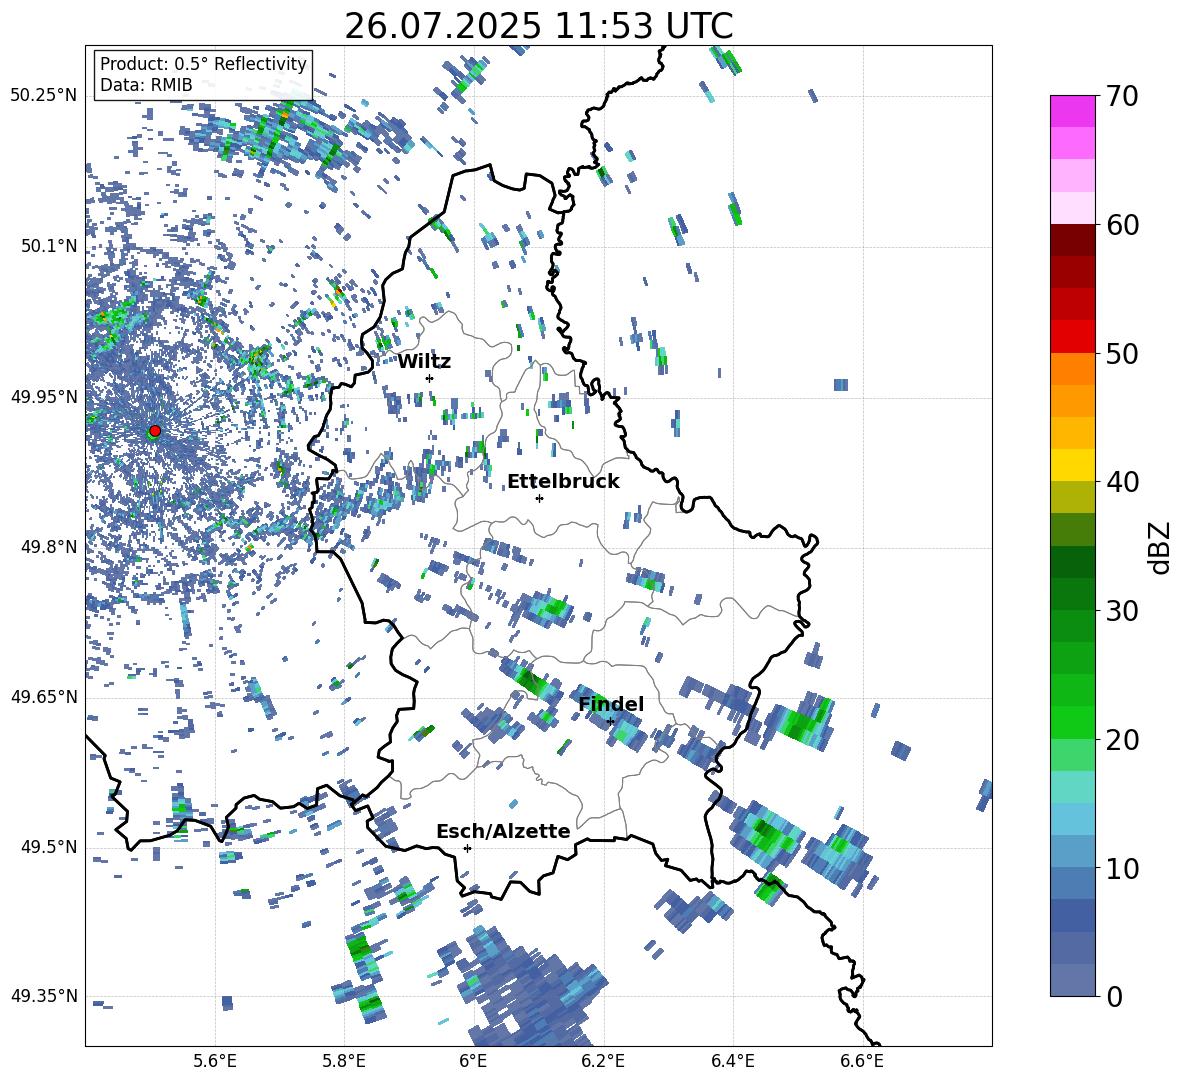This screenshot has height=1081, width=1184.
Task: Click the magenta top colorbar segment
Action: click(x=1073, y=111)
